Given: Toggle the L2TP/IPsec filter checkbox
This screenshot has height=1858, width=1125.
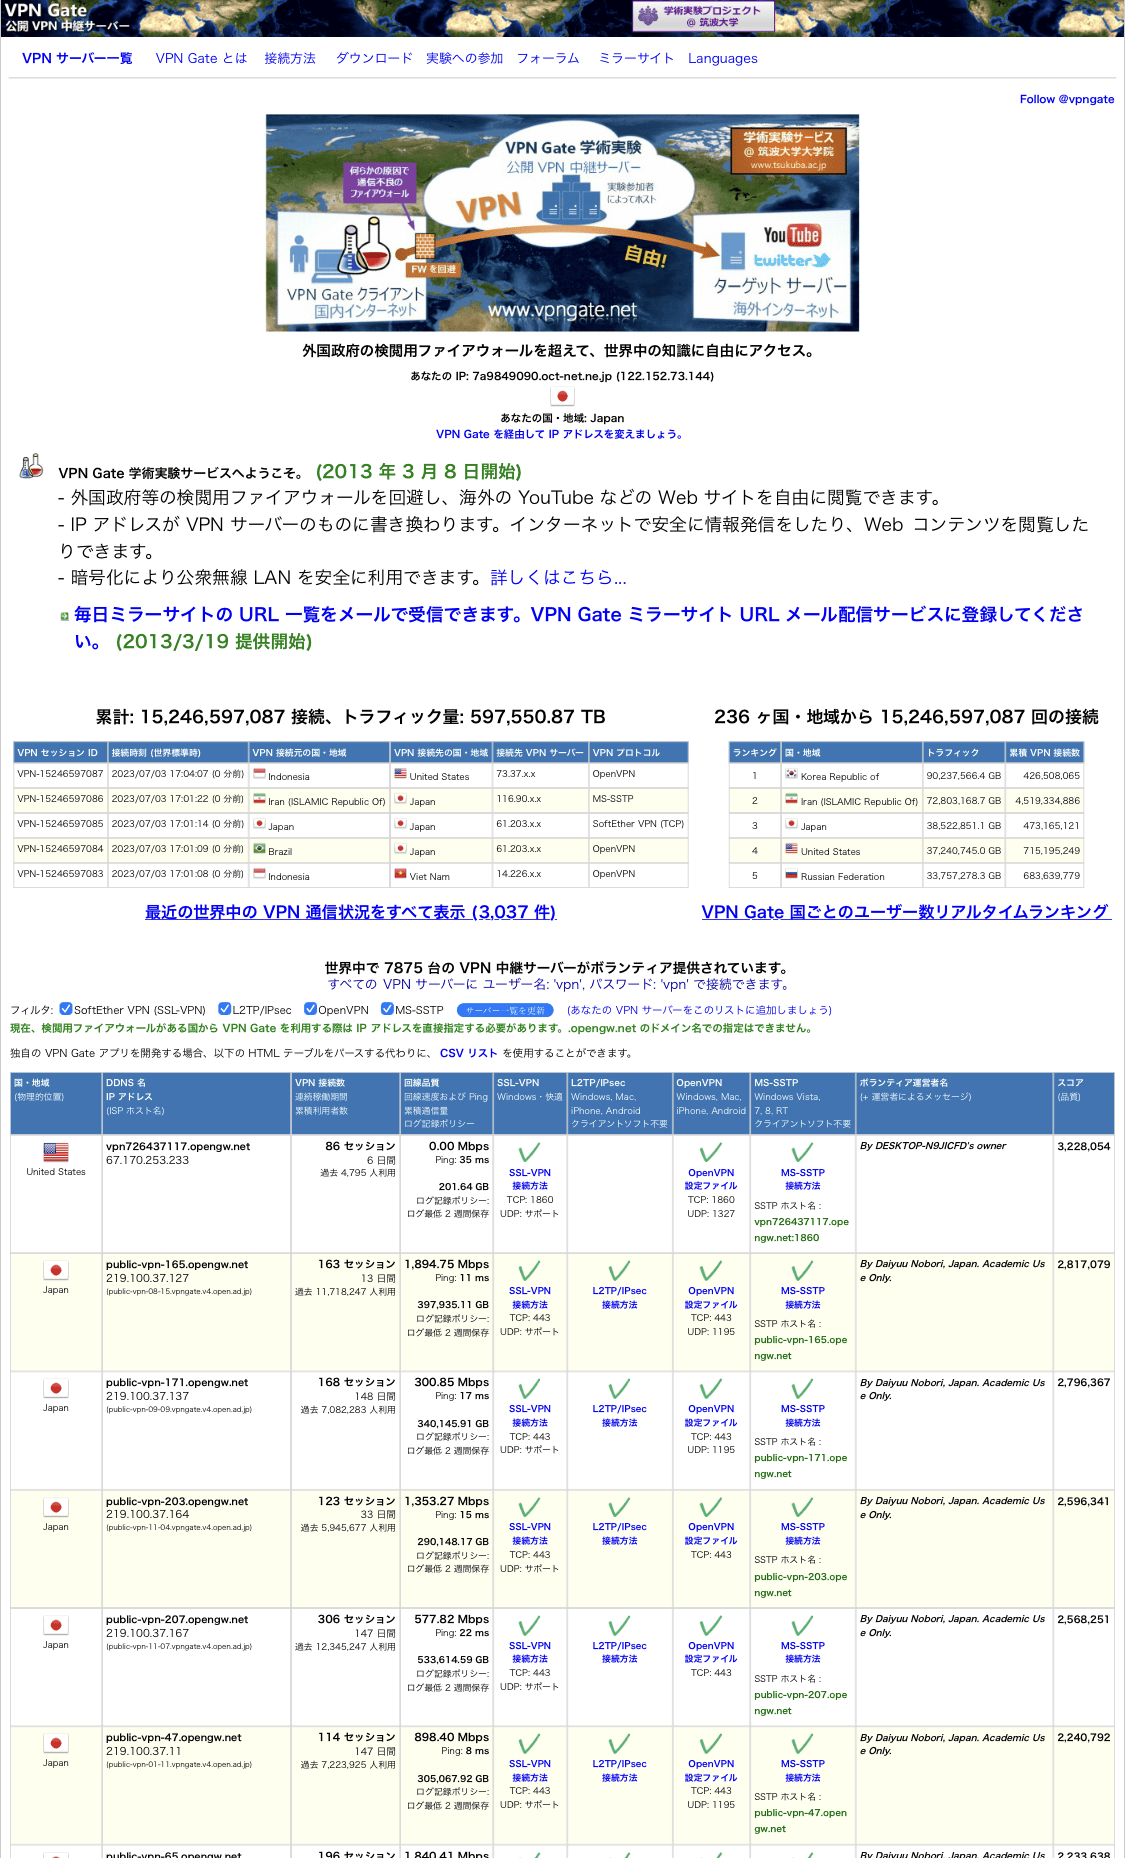Looking at the screenshot, I should point(225,1009).
